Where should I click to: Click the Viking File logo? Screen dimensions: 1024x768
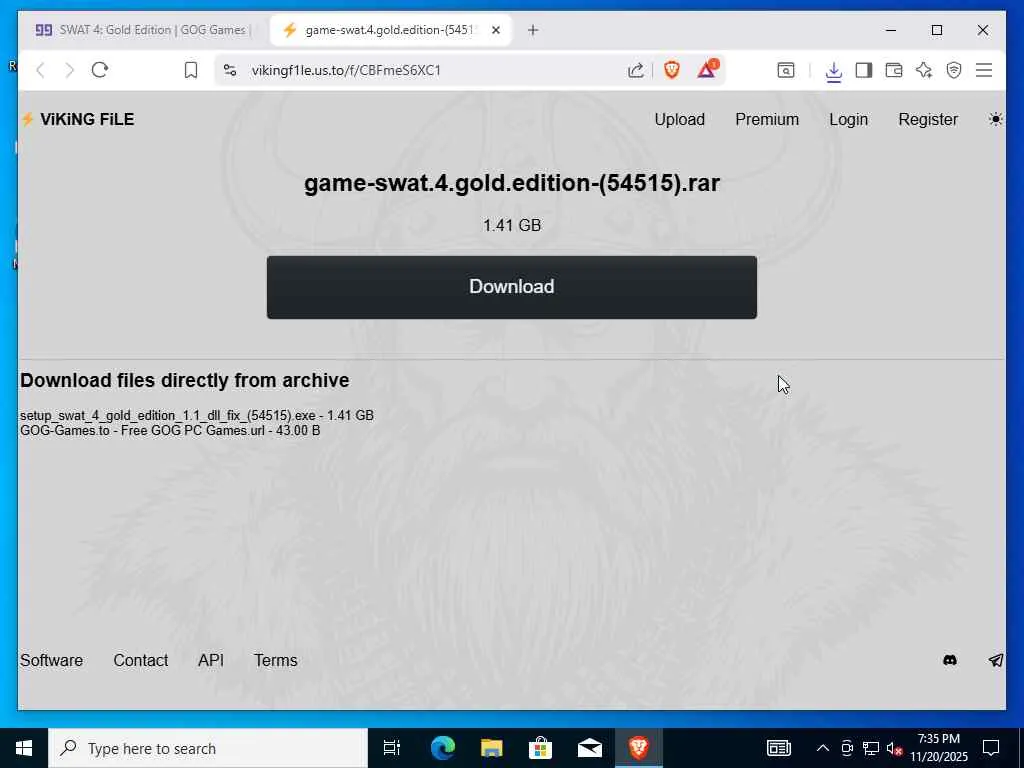(78, 120)
